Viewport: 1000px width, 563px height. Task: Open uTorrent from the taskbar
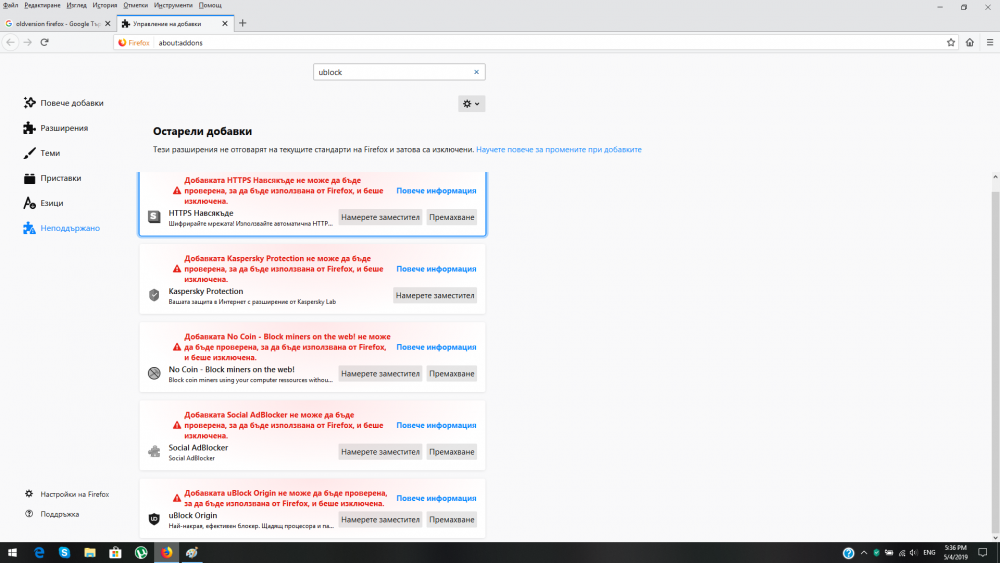tap(141, 552)
